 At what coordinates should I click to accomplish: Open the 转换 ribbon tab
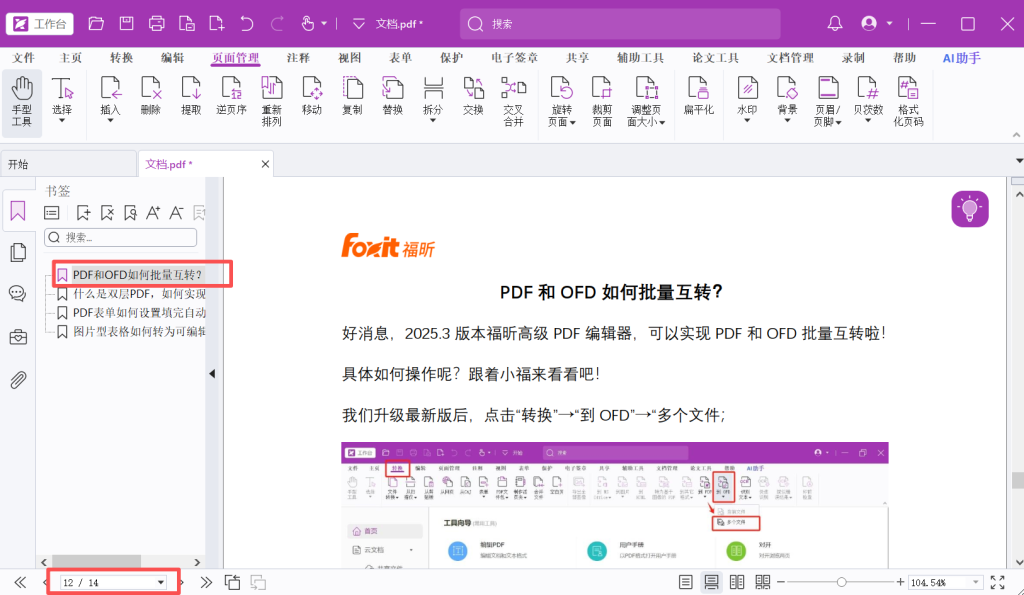tap(121, 58)
